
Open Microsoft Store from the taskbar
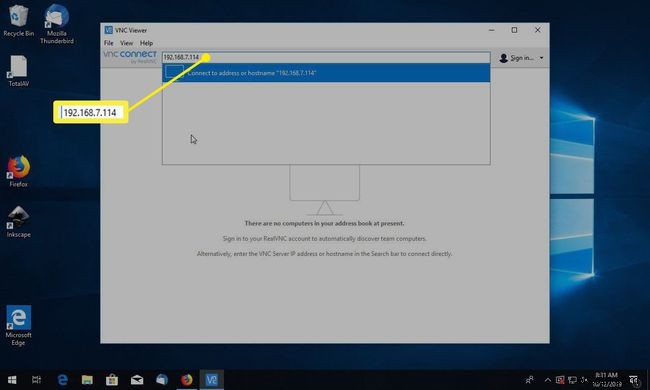[112, 380]
